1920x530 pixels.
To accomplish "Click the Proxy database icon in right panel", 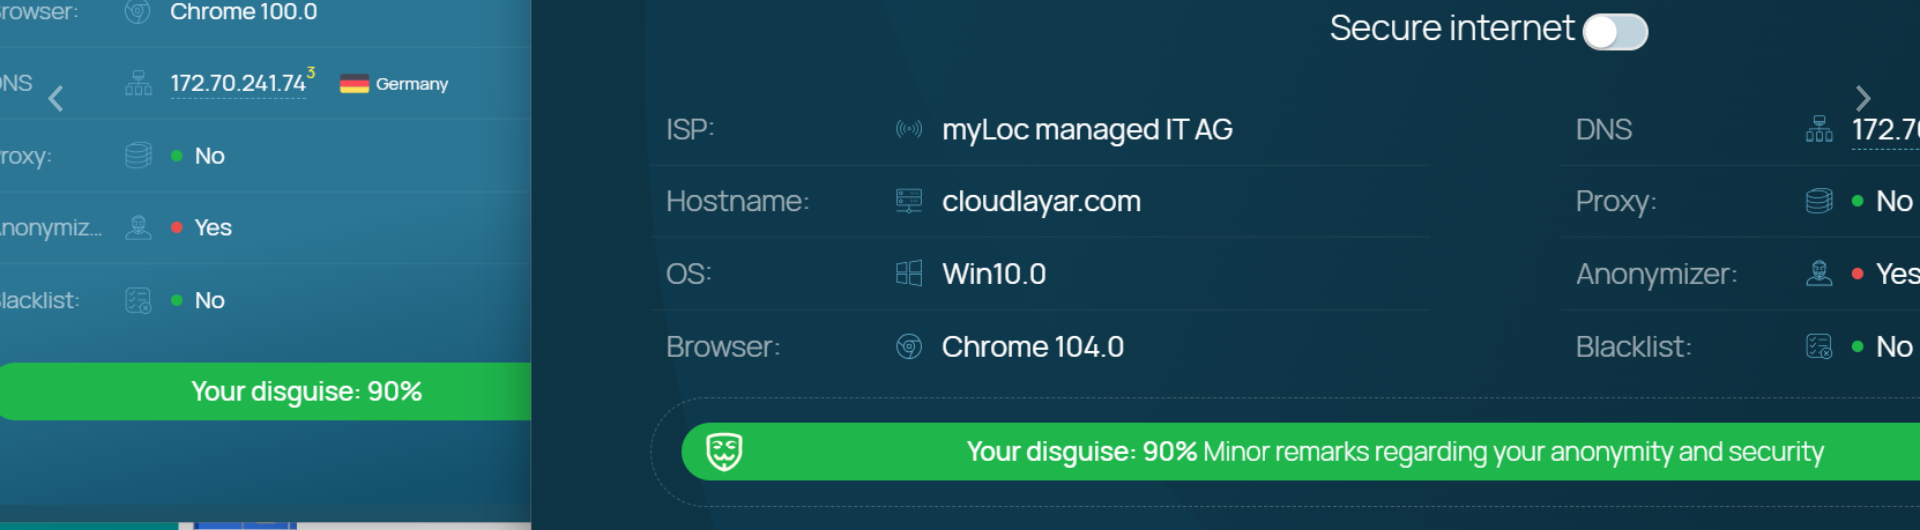I will 1819,201.
